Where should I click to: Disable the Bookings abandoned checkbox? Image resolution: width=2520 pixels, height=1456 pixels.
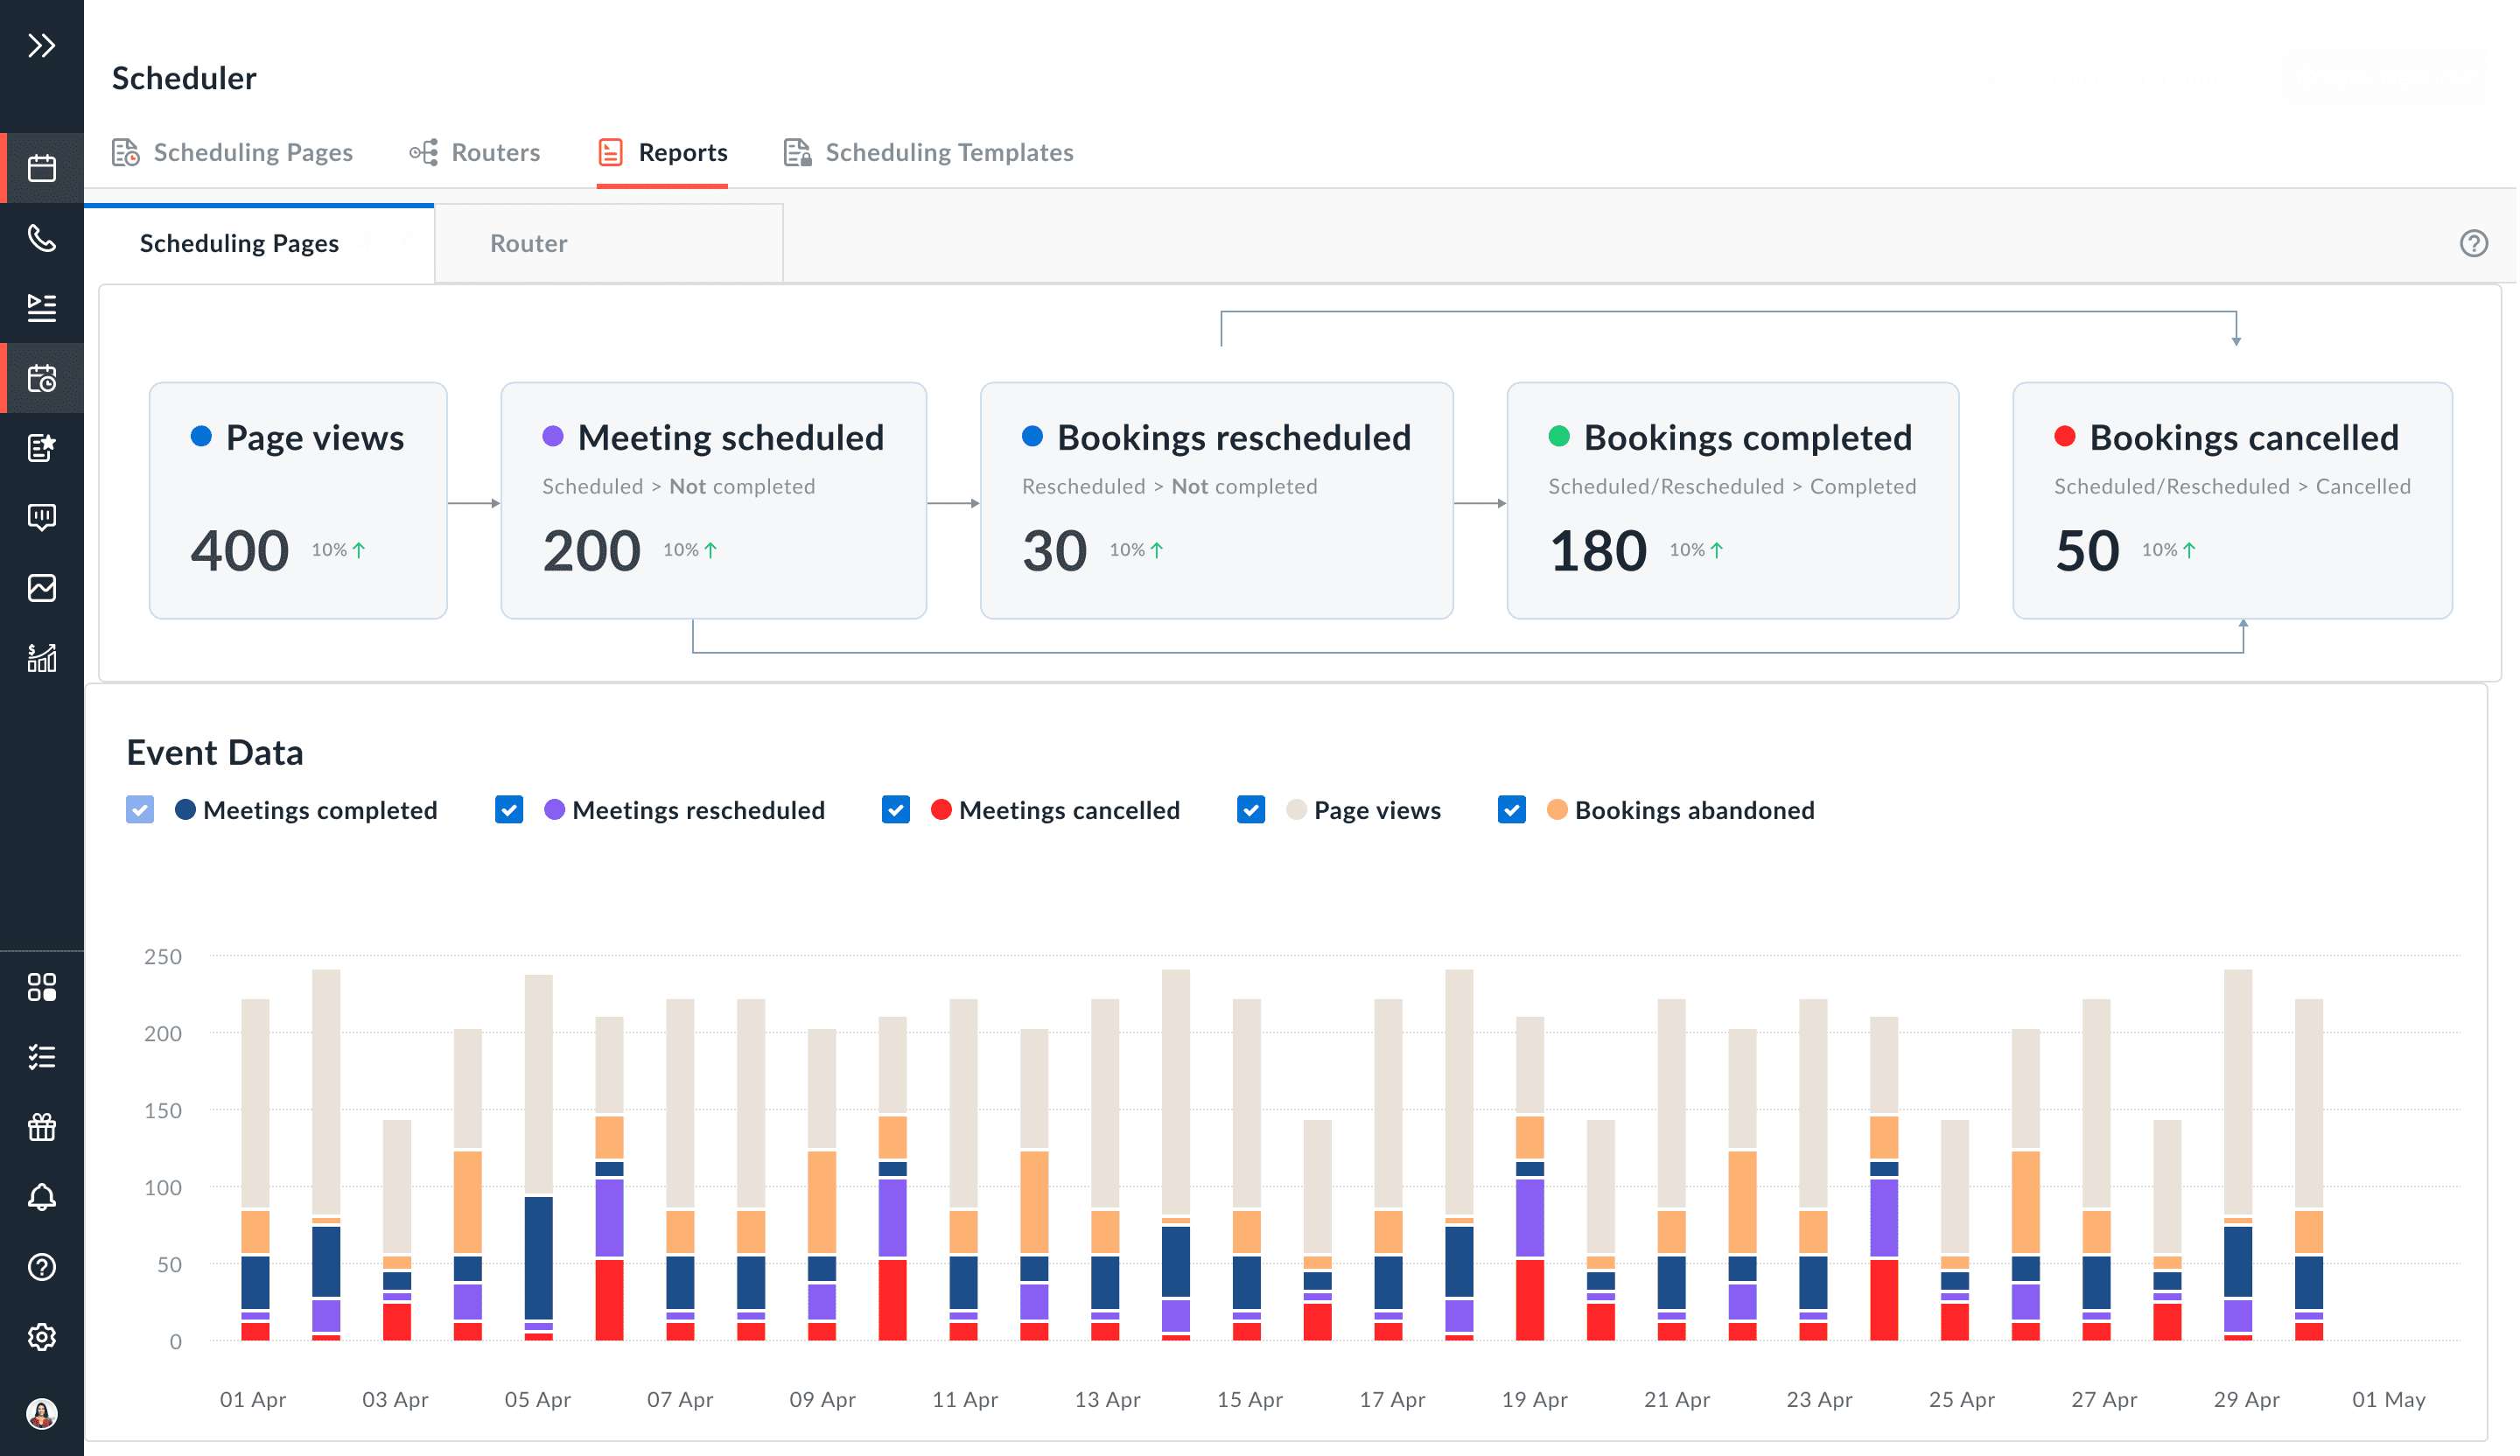[1512, 810]
